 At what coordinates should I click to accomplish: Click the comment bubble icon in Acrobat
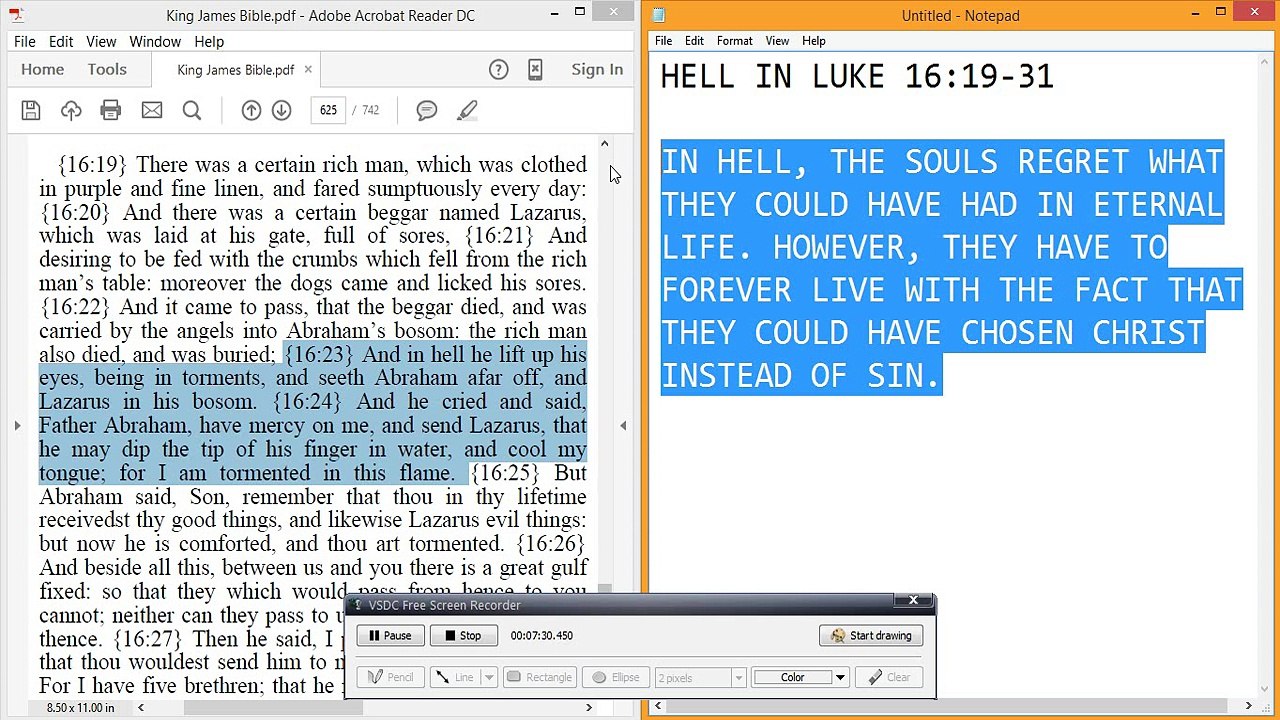click(x=427, y=111)
